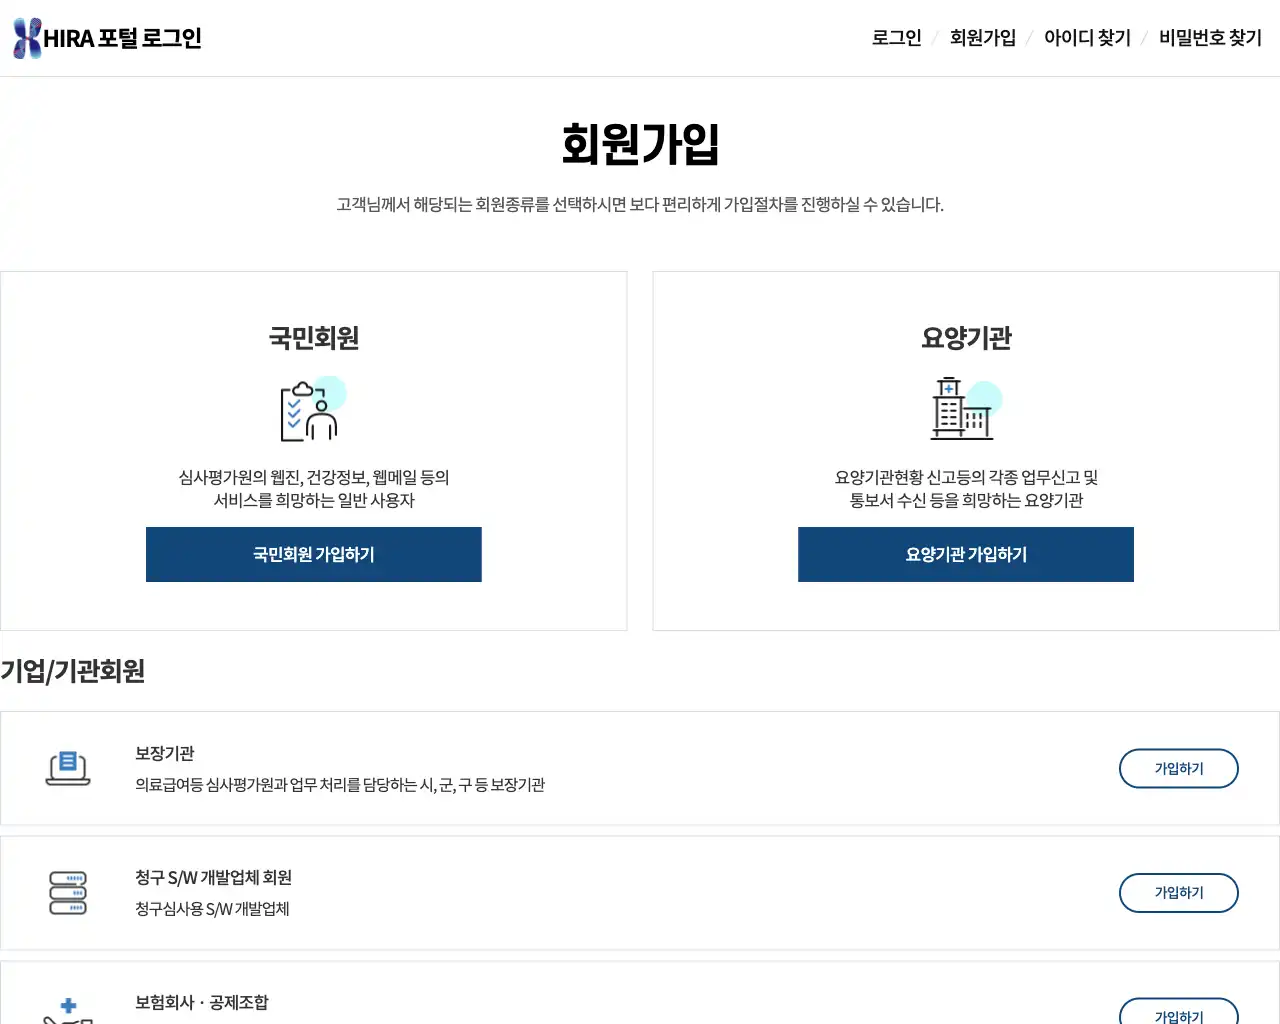This screenshot has height=1024, width=1280.
Task: Click the 요양기관 card heading
Action: [x=966, y=338]
